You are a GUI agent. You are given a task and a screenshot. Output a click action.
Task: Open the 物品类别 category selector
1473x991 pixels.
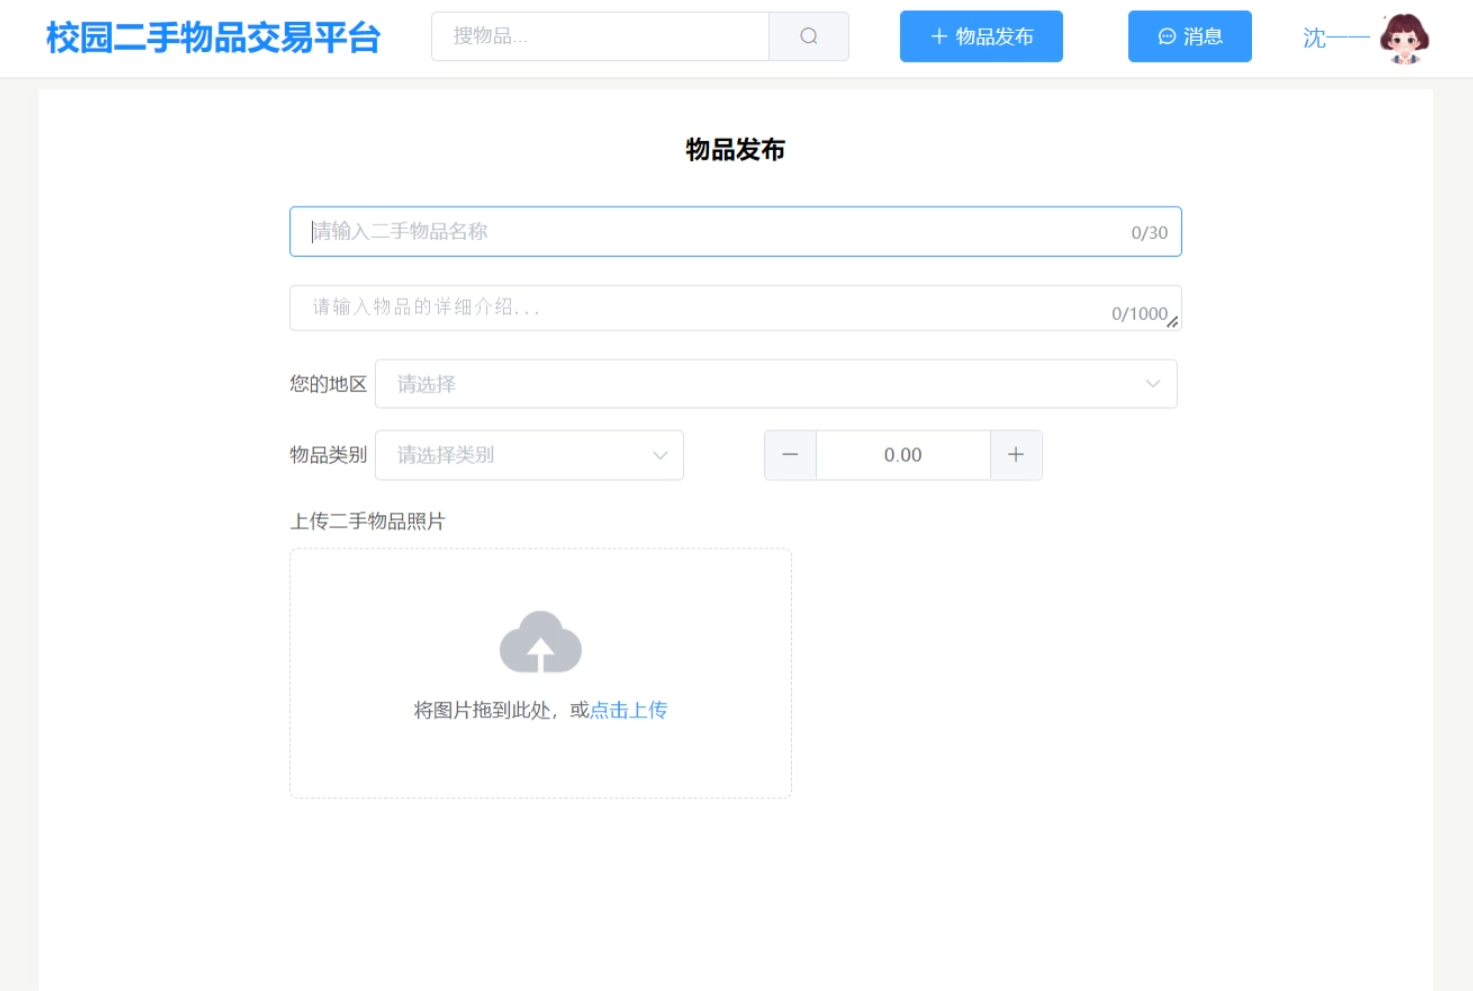(x=528, y=455)
